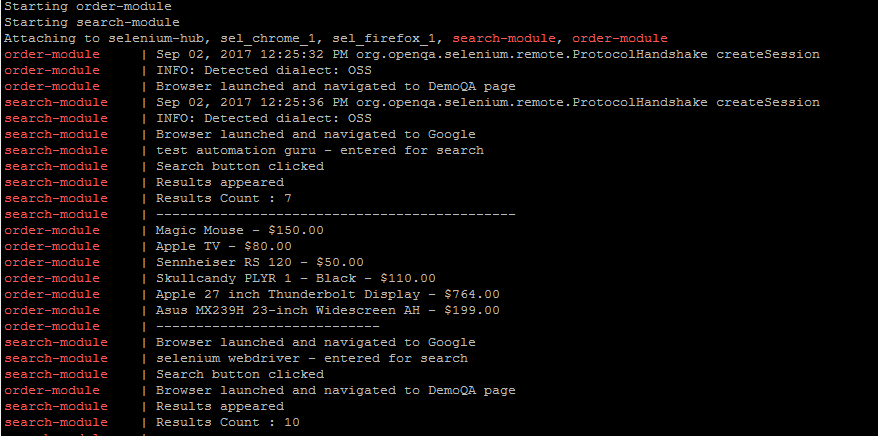Screen dimensions: 878x436
Task: Click red 'search-module' in the Attaching line
Action: pyautogui.click(x=505, y=39)
